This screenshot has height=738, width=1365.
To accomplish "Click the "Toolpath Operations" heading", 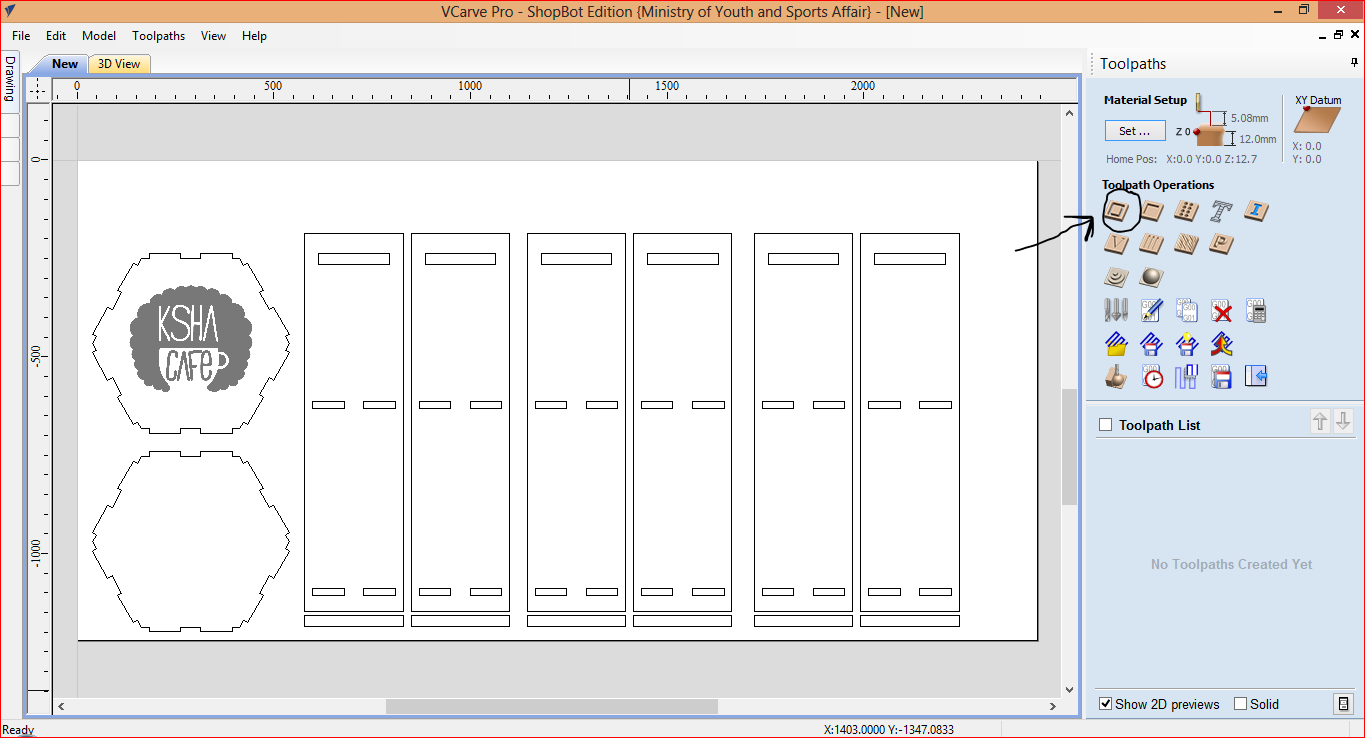I will (x=1158, y=185).
